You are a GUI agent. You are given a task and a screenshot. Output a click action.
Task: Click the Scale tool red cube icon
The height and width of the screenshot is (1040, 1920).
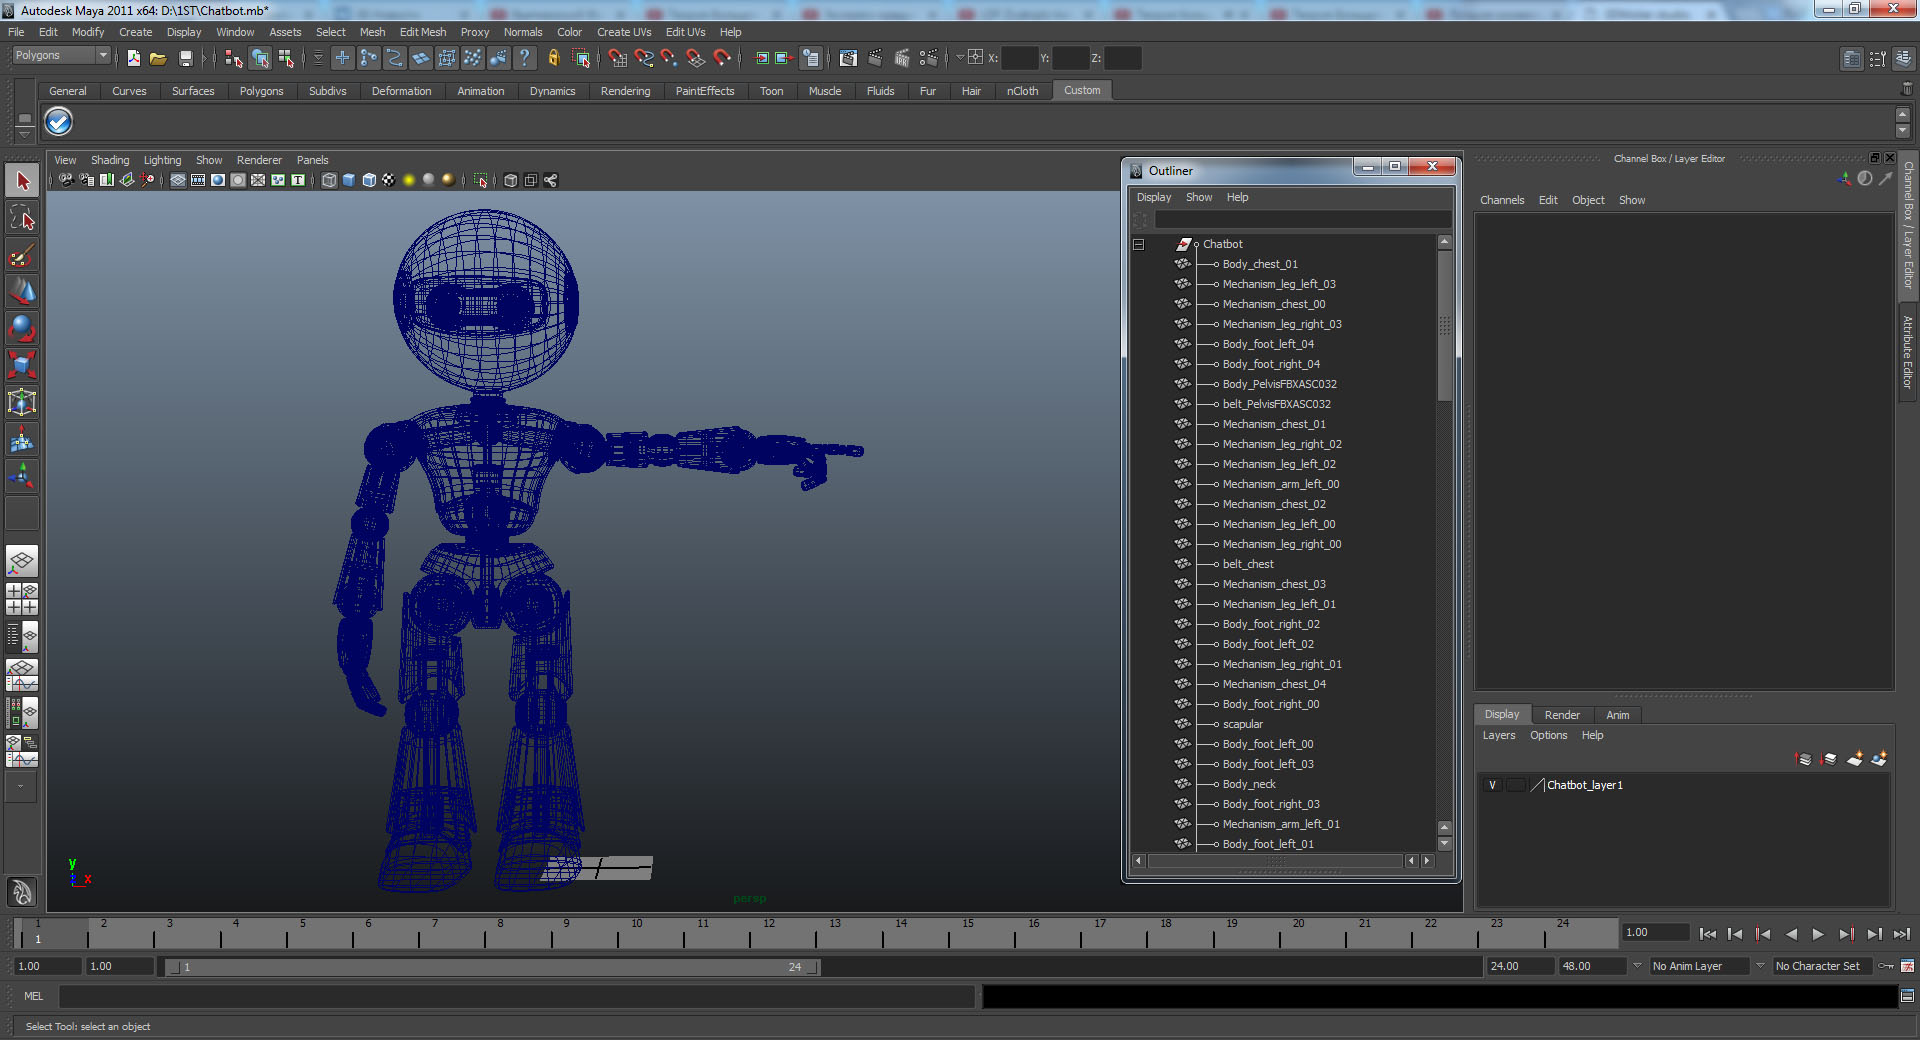click(x=22, y=365)
